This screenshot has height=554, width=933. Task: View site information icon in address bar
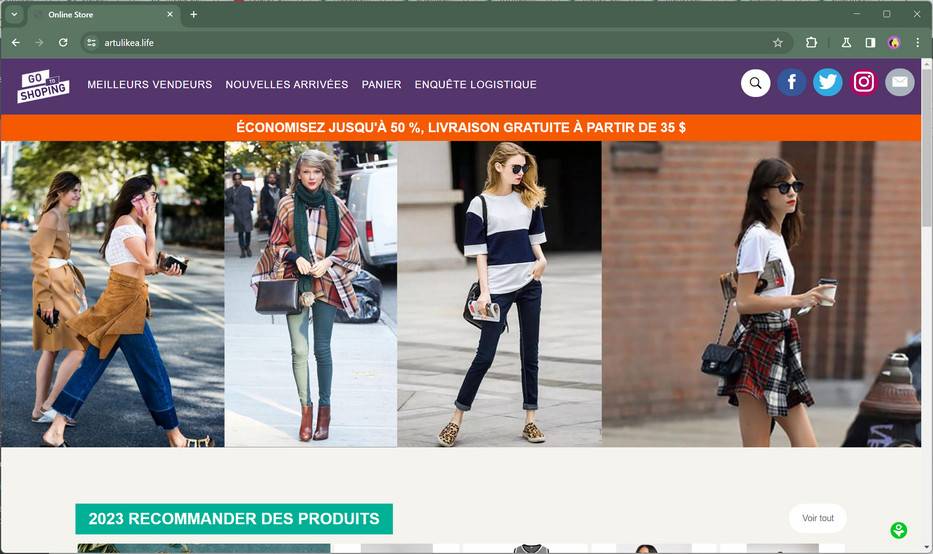(91, 43)
